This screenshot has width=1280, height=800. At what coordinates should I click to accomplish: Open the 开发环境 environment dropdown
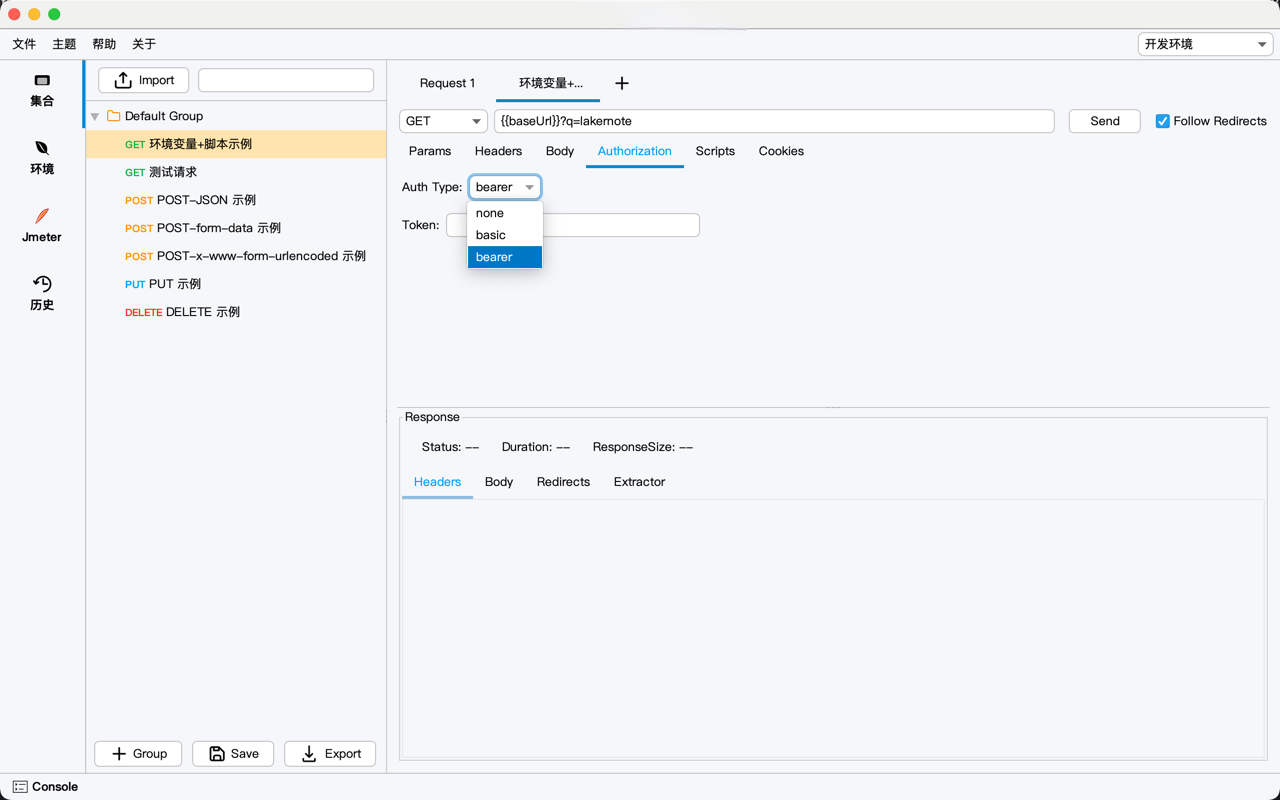(1205, 44)
